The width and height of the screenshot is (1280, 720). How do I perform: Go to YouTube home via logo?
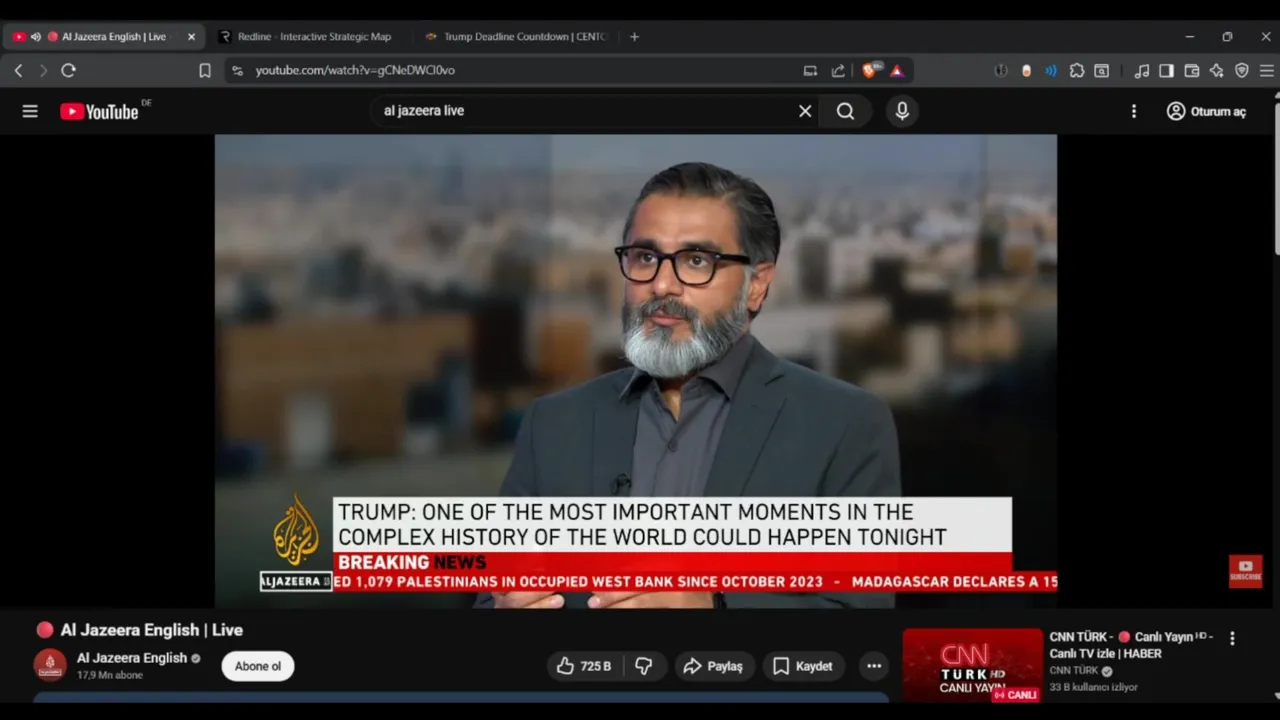click(x=99, y=111)
